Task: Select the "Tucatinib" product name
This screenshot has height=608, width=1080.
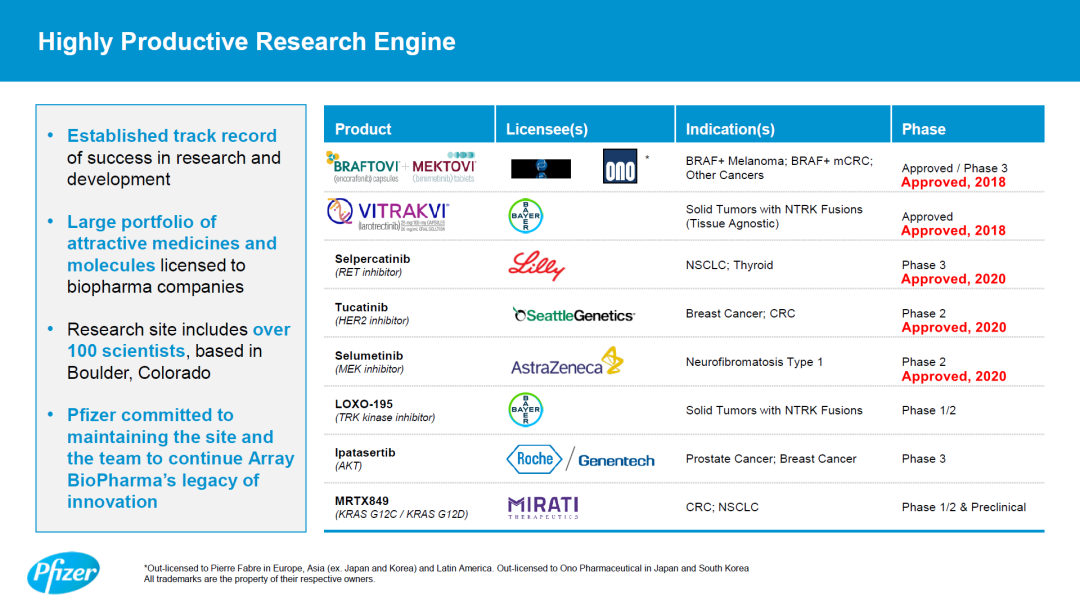Action: pos(361,307)
